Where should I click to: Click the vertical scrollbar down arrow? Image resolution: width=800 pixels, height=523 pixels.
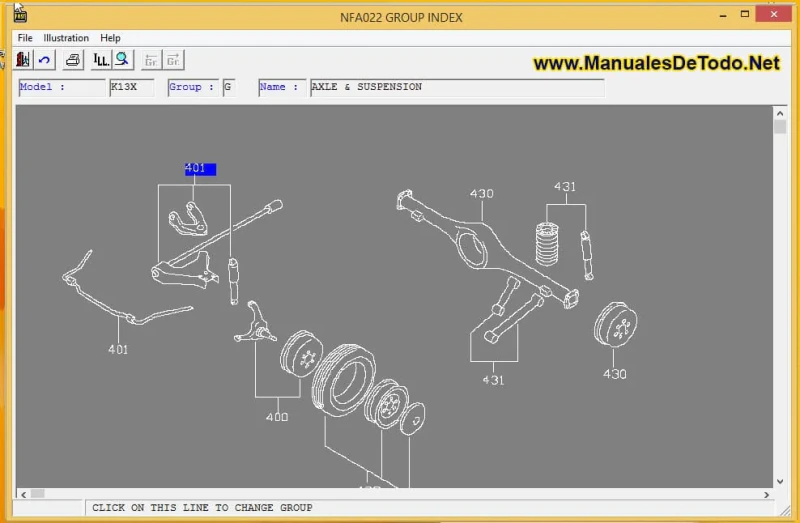pyautogui.click(x=780, y=481)
